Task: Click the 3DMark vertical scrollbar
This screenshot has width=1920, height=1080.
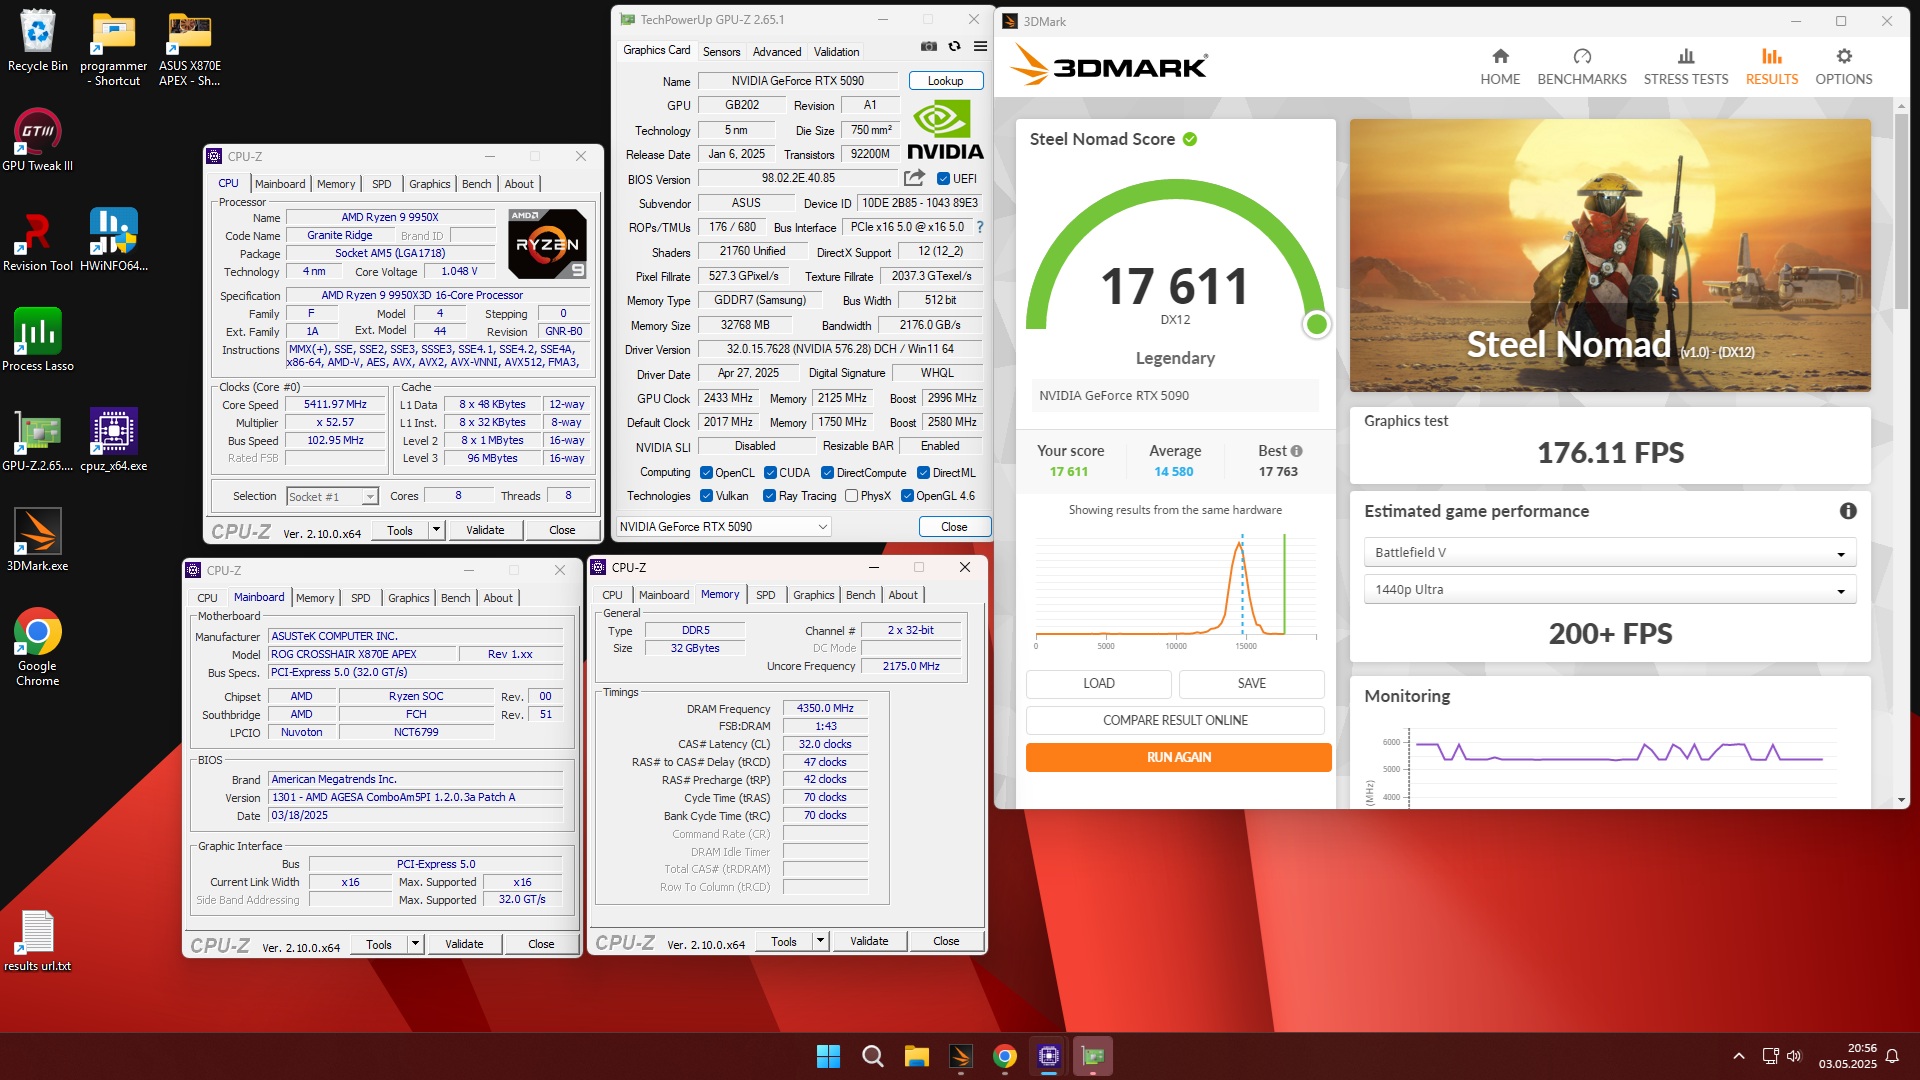Action: (x=1901, y=210)
